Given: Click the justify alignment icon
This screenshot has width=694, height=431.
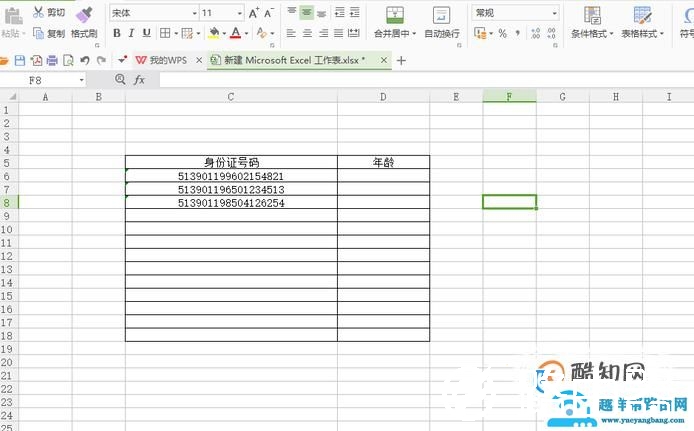Looking at the screenshot, I should (x=339, y=33).
